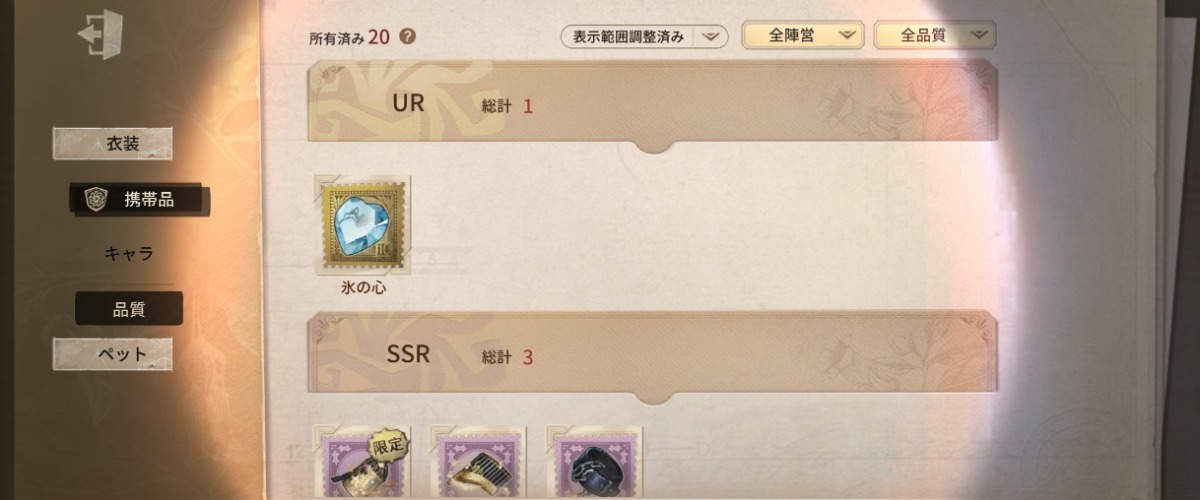Click the shield emblem beside 携帯品

96,199
